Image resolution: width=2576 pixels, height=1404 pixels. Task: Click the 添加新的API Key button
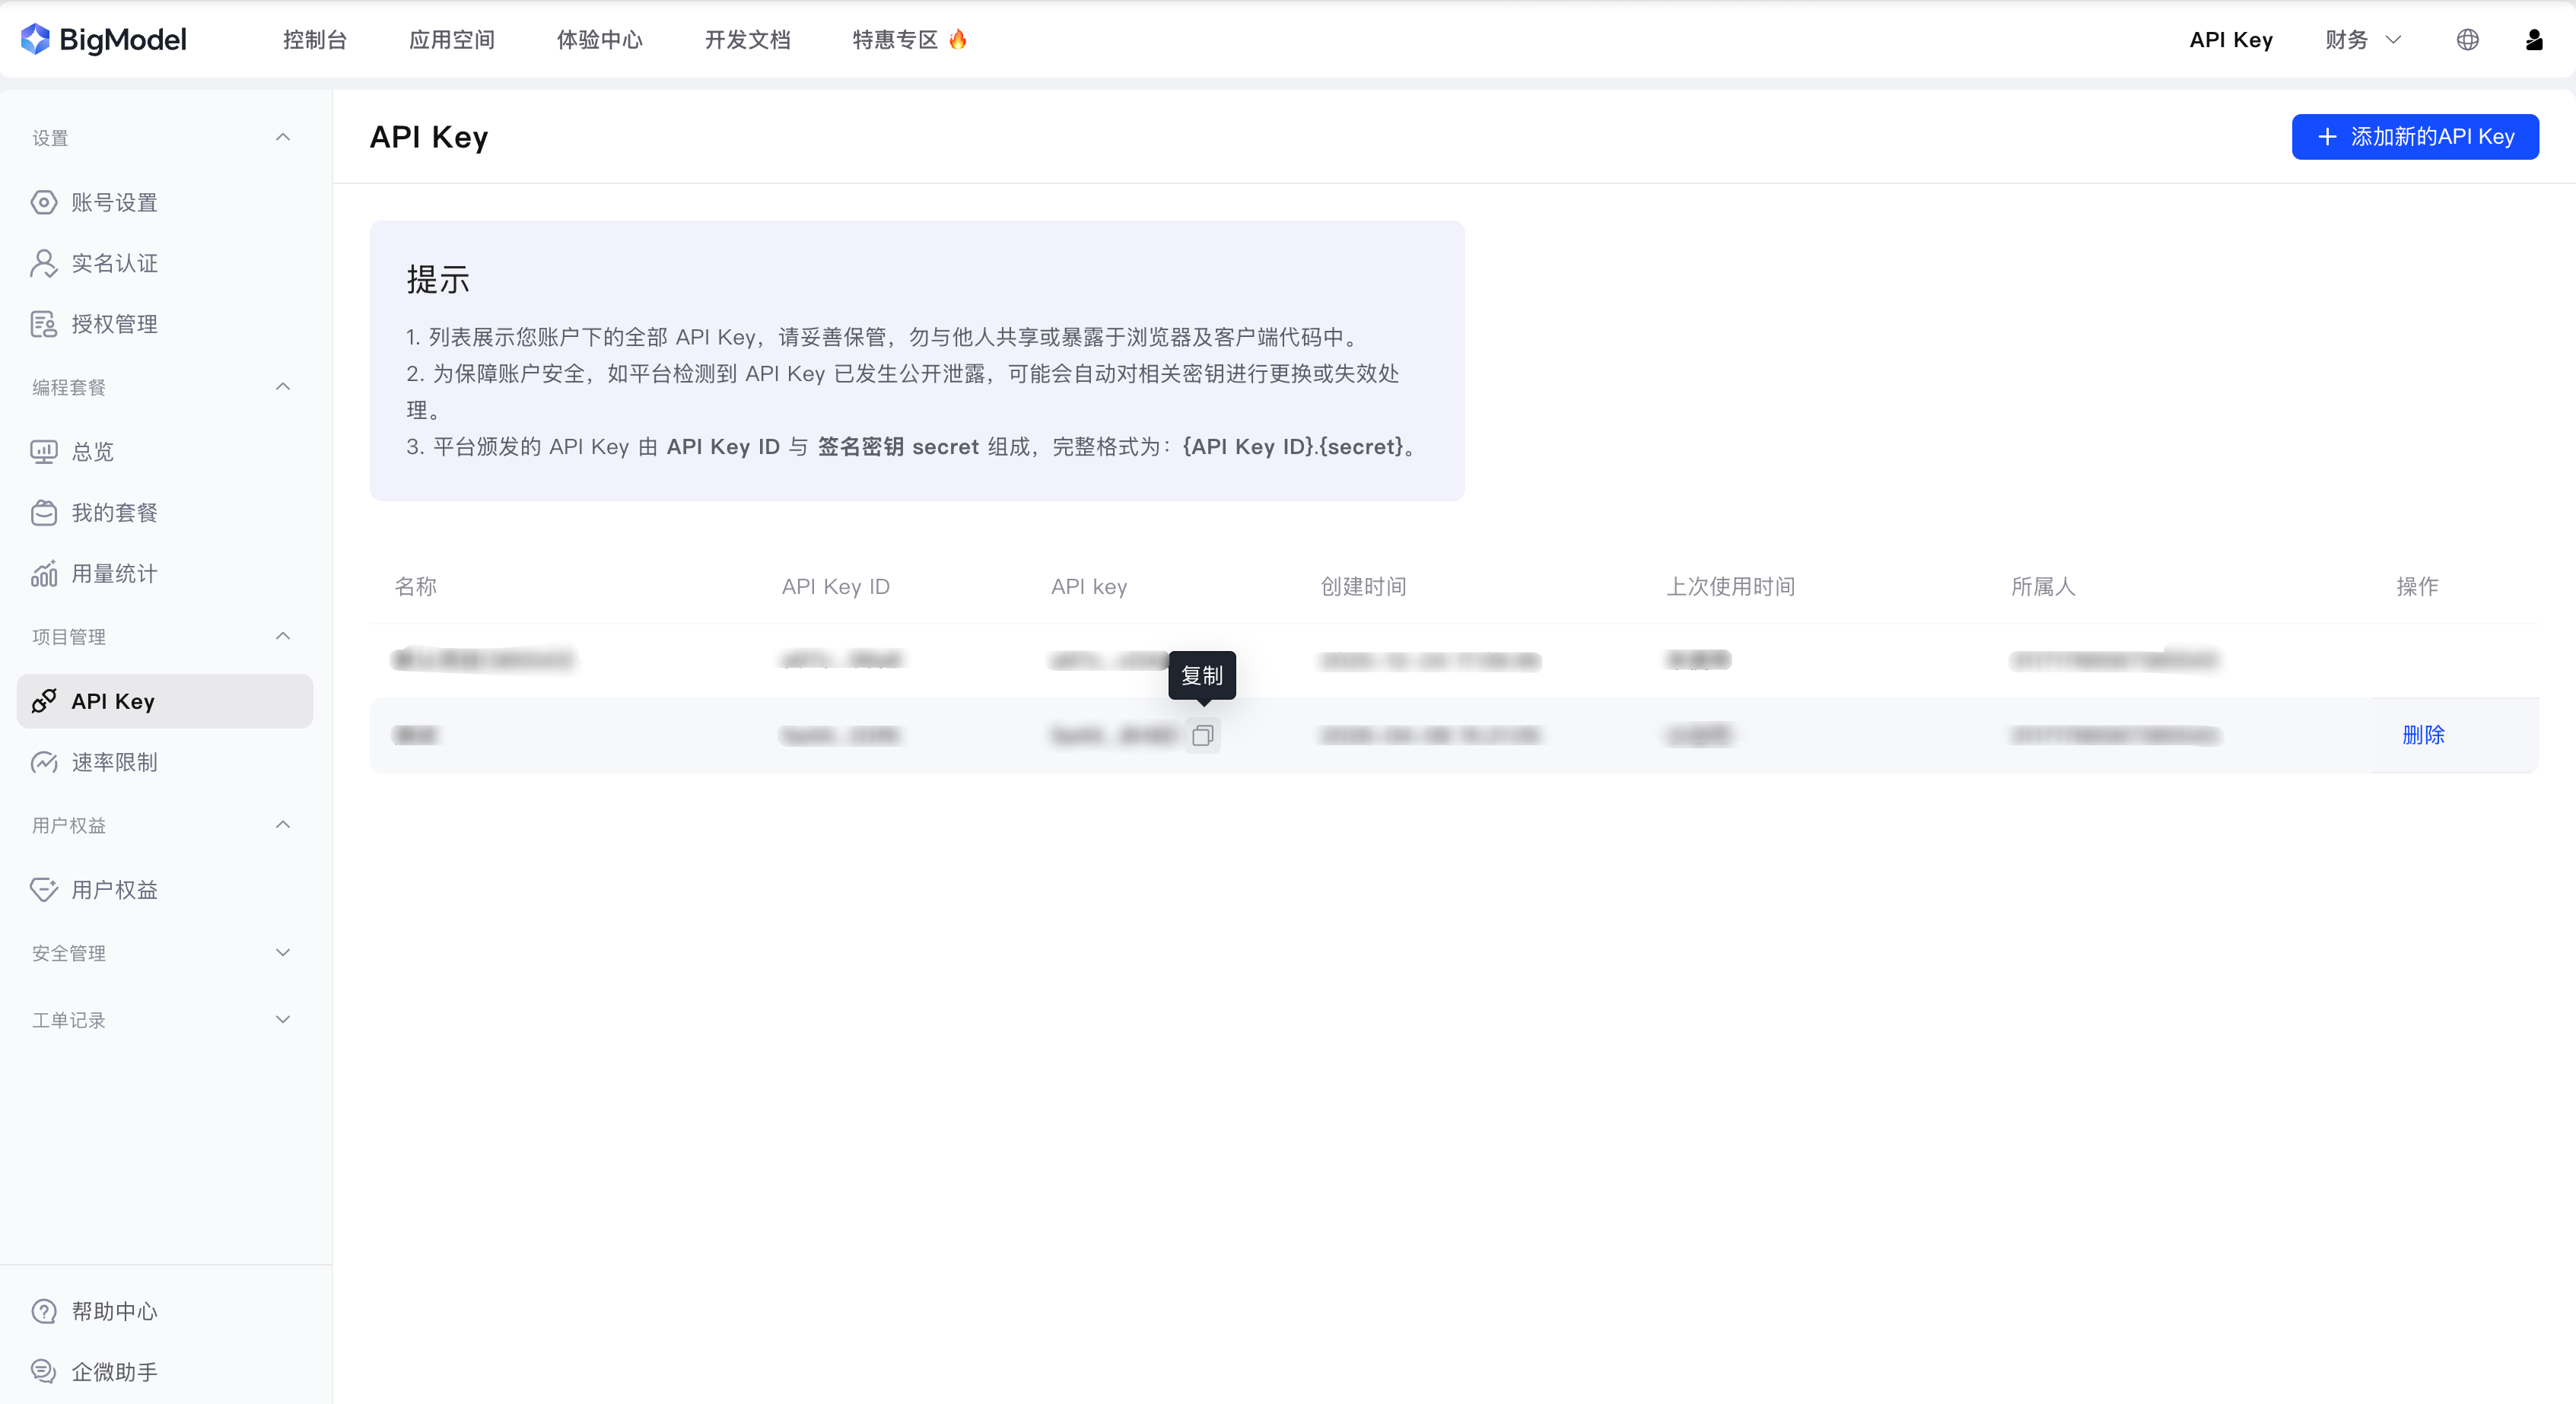click(x=2414, y=136)
